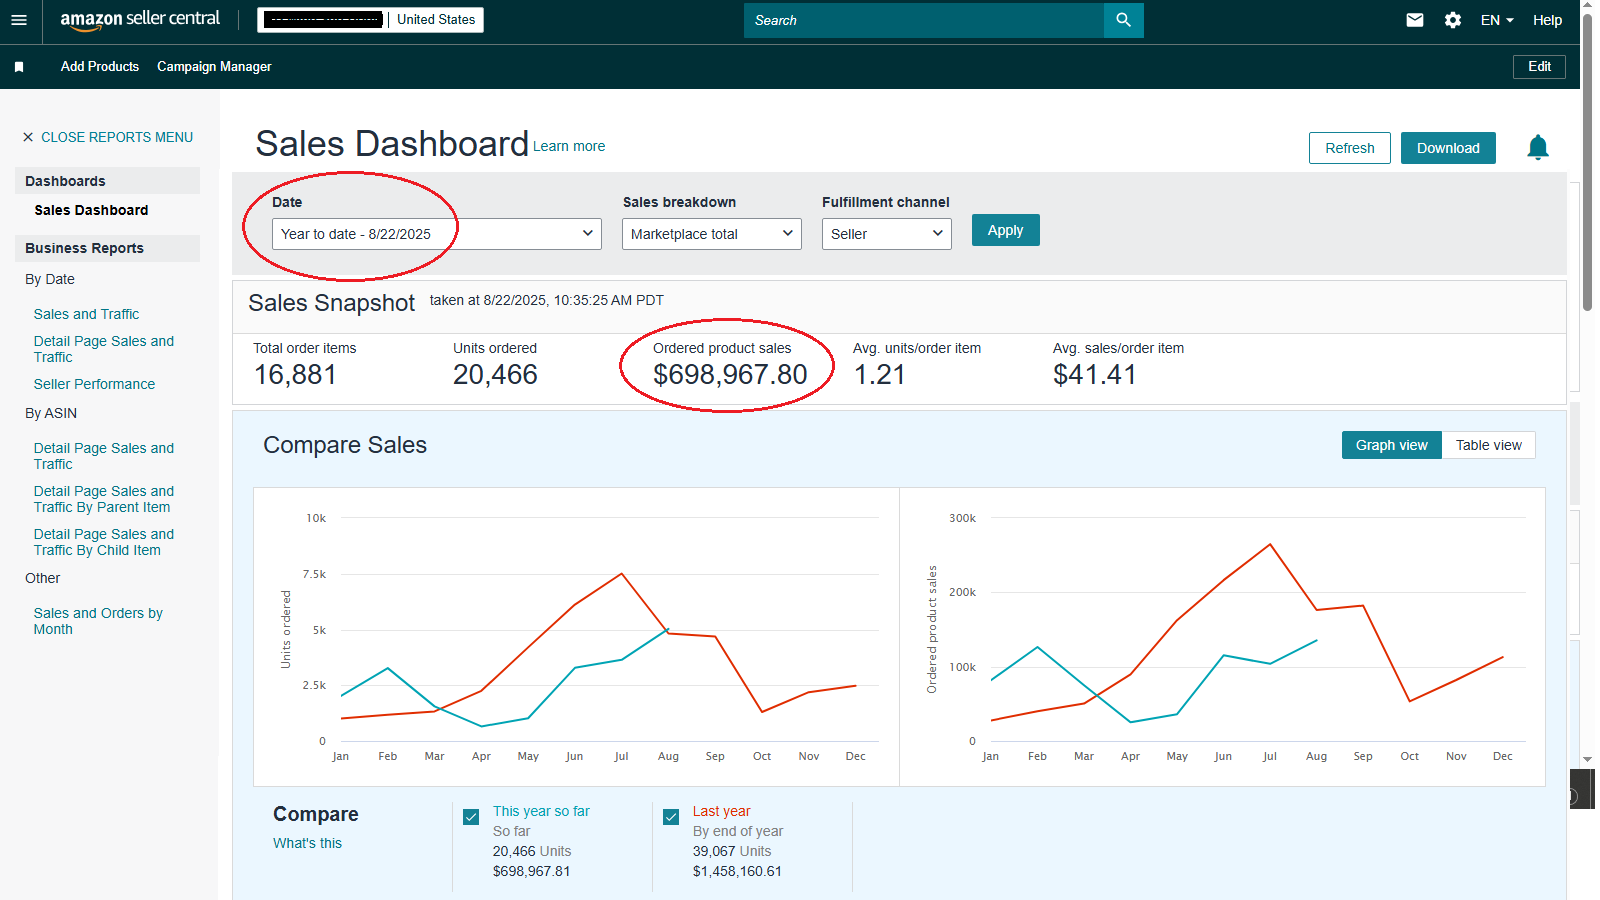Open the hamburger main menu

click(19, 20)
